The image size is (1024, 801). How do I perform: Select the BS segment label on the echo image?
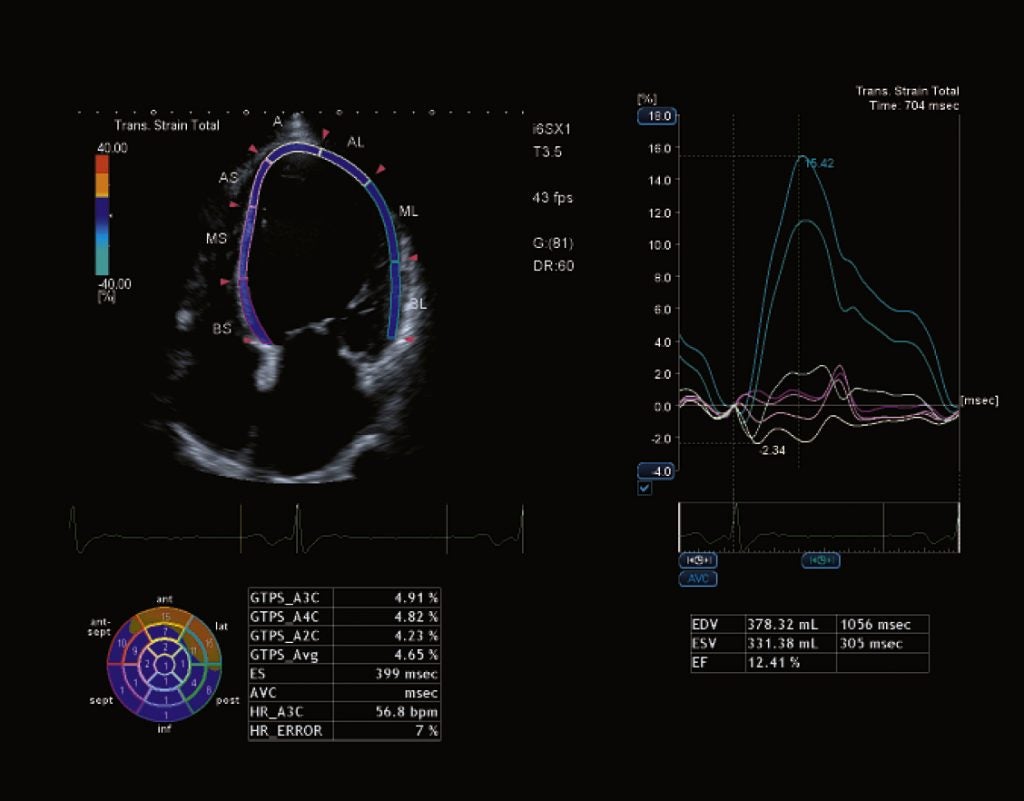(x=222, y=328)
